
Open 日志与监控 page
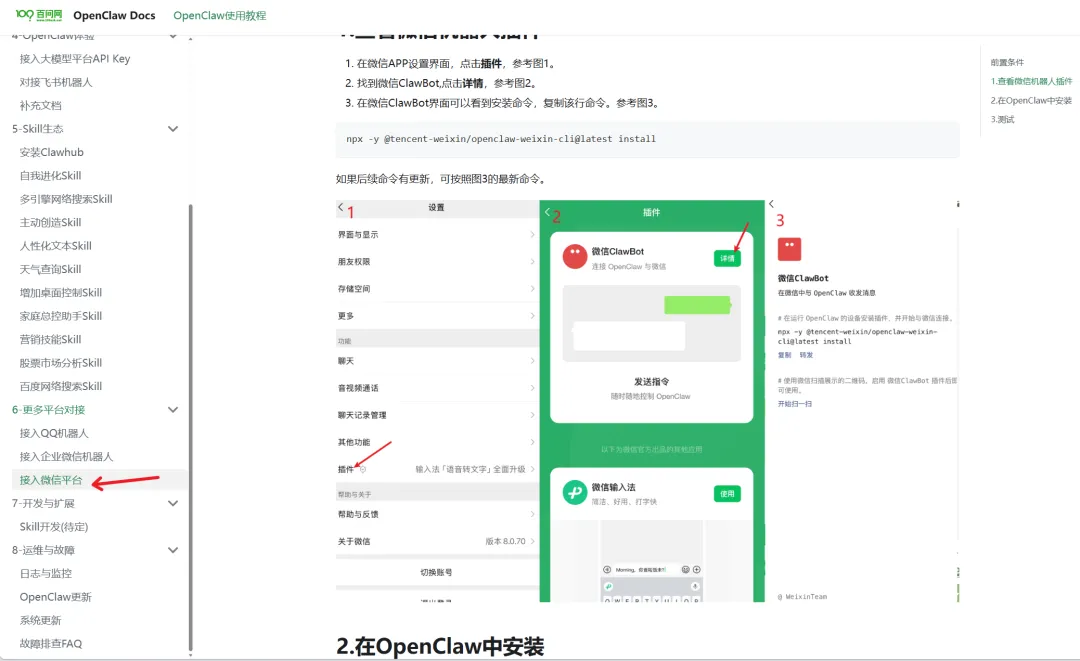pos(45,574)
